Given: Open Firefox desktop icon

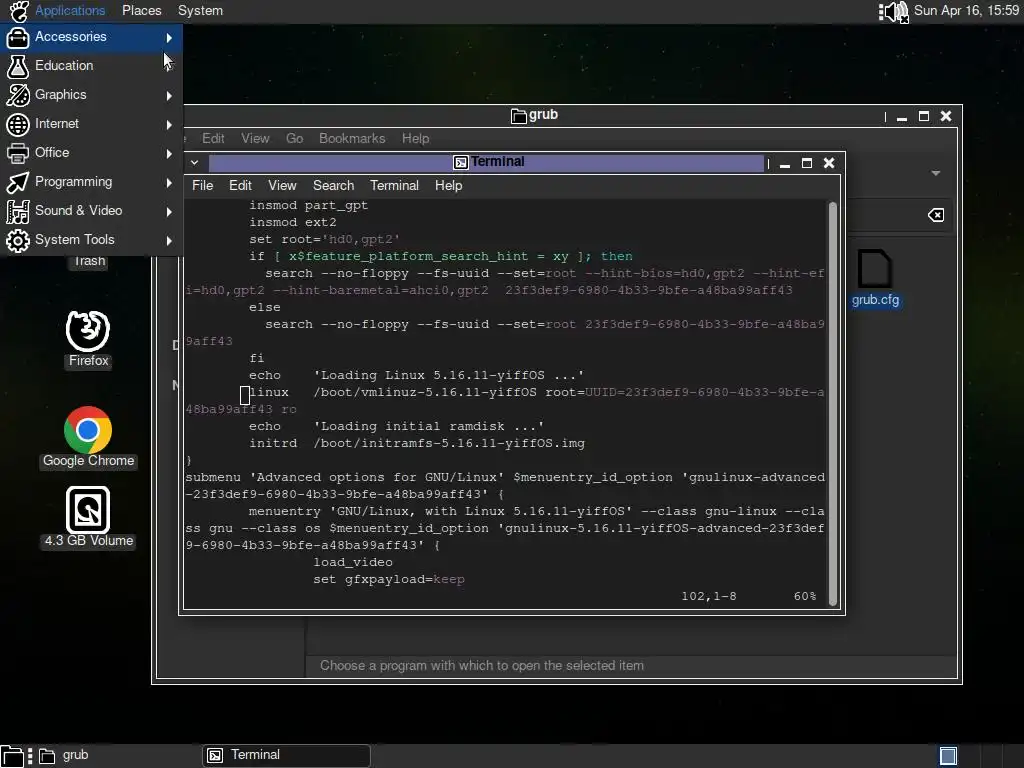Looking at the screenshot, I should click(88, 338).
